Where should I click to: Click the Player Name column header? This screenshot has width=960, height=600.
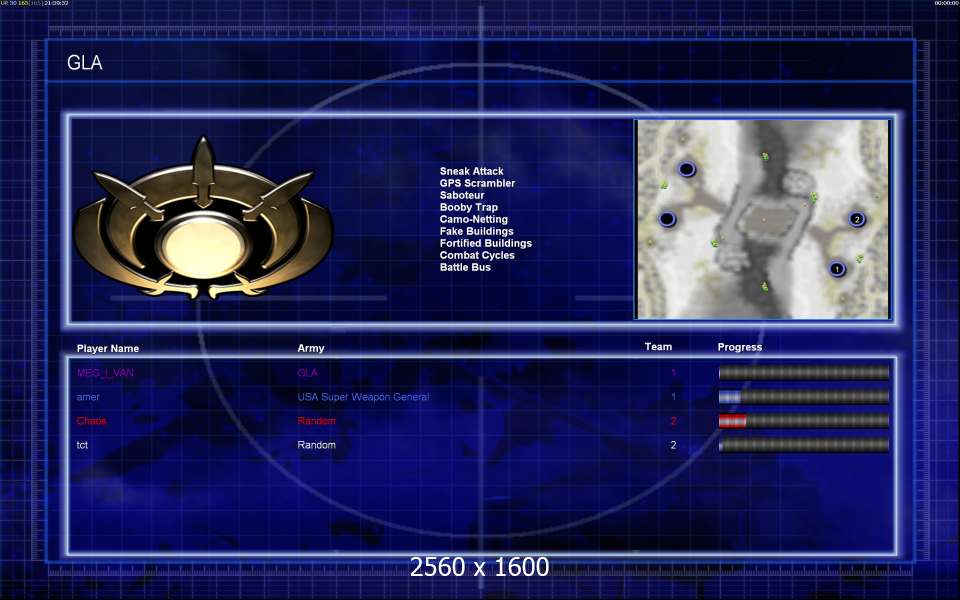(108, 348)
